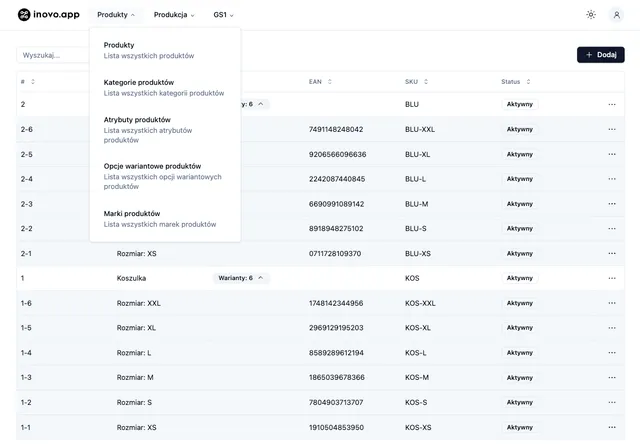Click Aktywny status badge for BLU-XXL
Image resolution: width=640 pixels, height=445 pixels.
pos(520,129)
